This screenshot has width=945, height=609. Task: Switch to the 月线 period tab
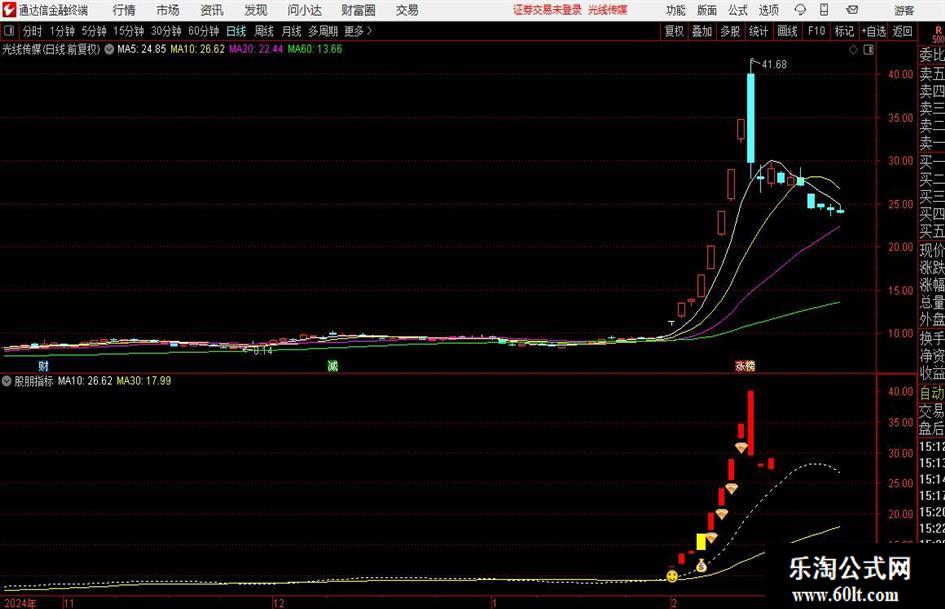pos(292,31)
